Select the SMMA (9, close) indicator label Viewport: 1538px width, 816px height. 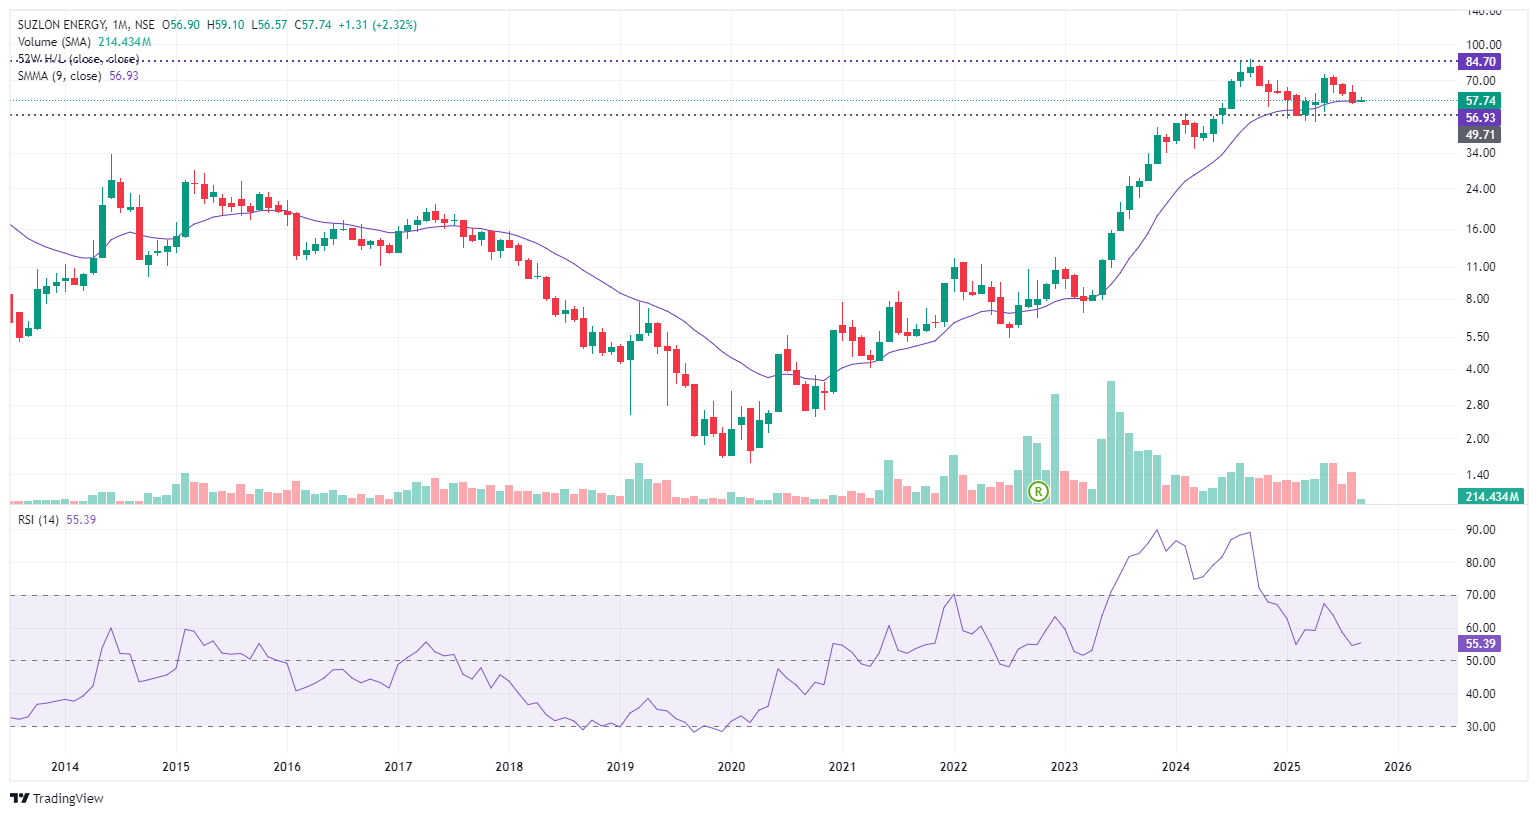[x=60, y=76]
